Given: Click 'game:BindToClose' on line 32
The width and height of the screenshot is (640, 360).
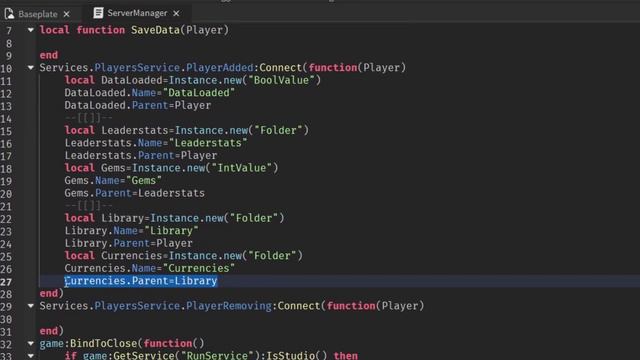Looking at the screenshot, I should (x=88, y=343).
